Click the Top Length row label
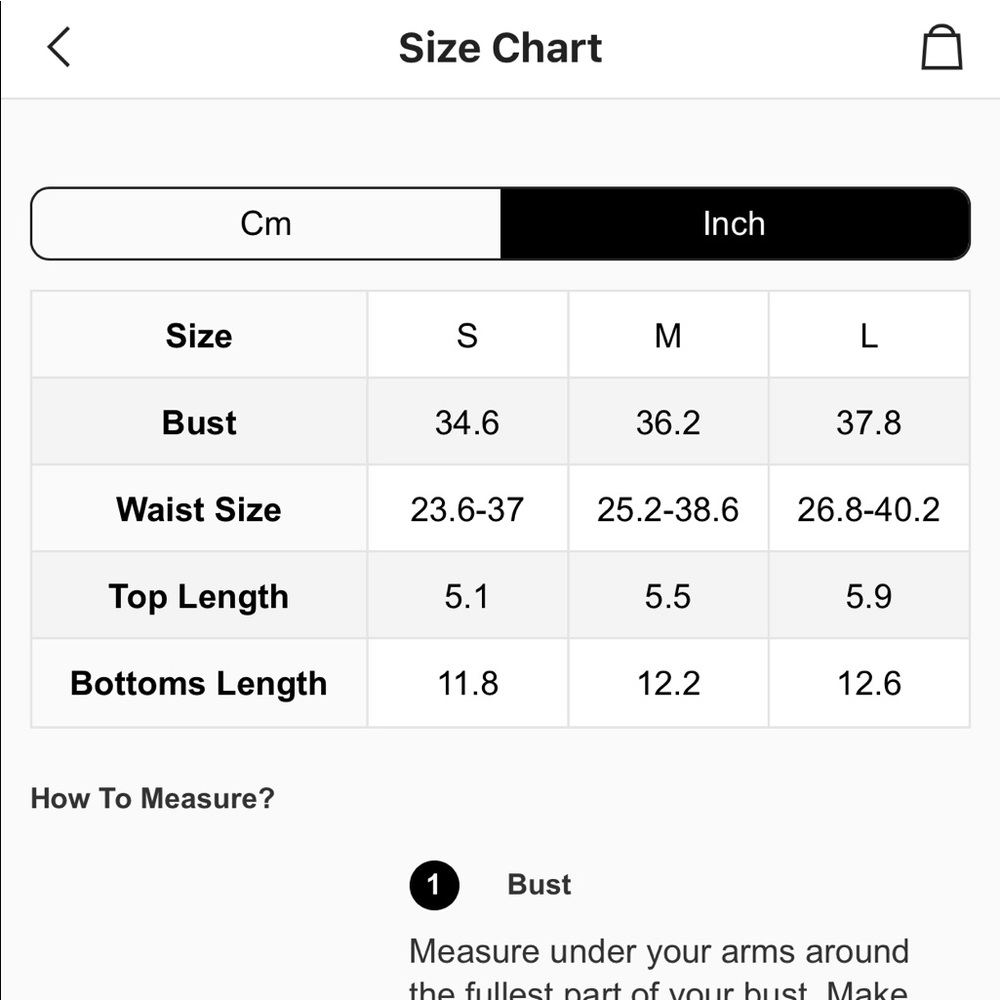 [199, 597]
